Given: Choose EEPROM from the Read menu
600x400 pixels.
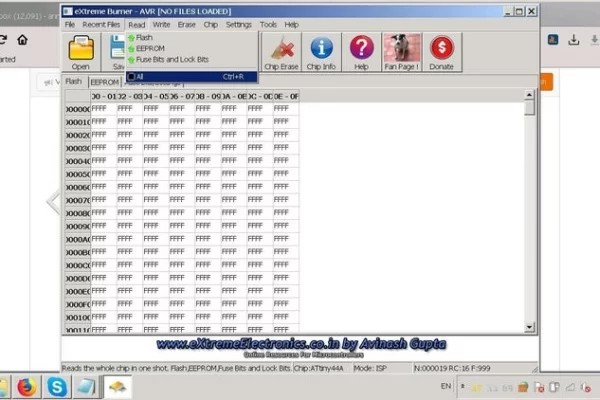Looking at the screenshot, I should [192, 49].
